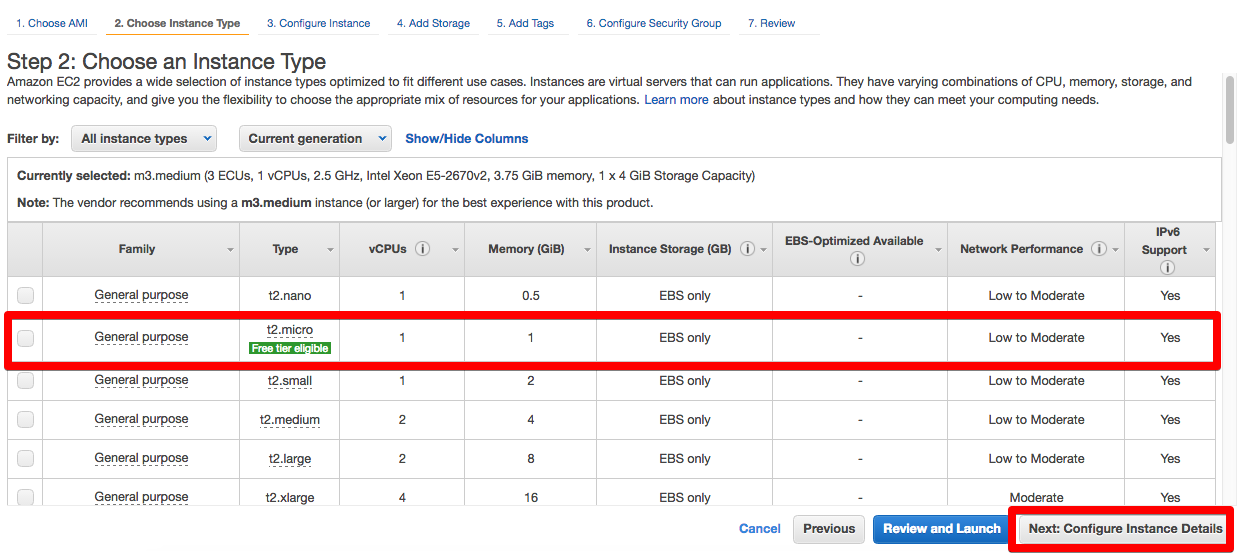
Task: Expand Memory (GiB) column sort arrow
Action: pyautogui.click(x=587, y=250)
